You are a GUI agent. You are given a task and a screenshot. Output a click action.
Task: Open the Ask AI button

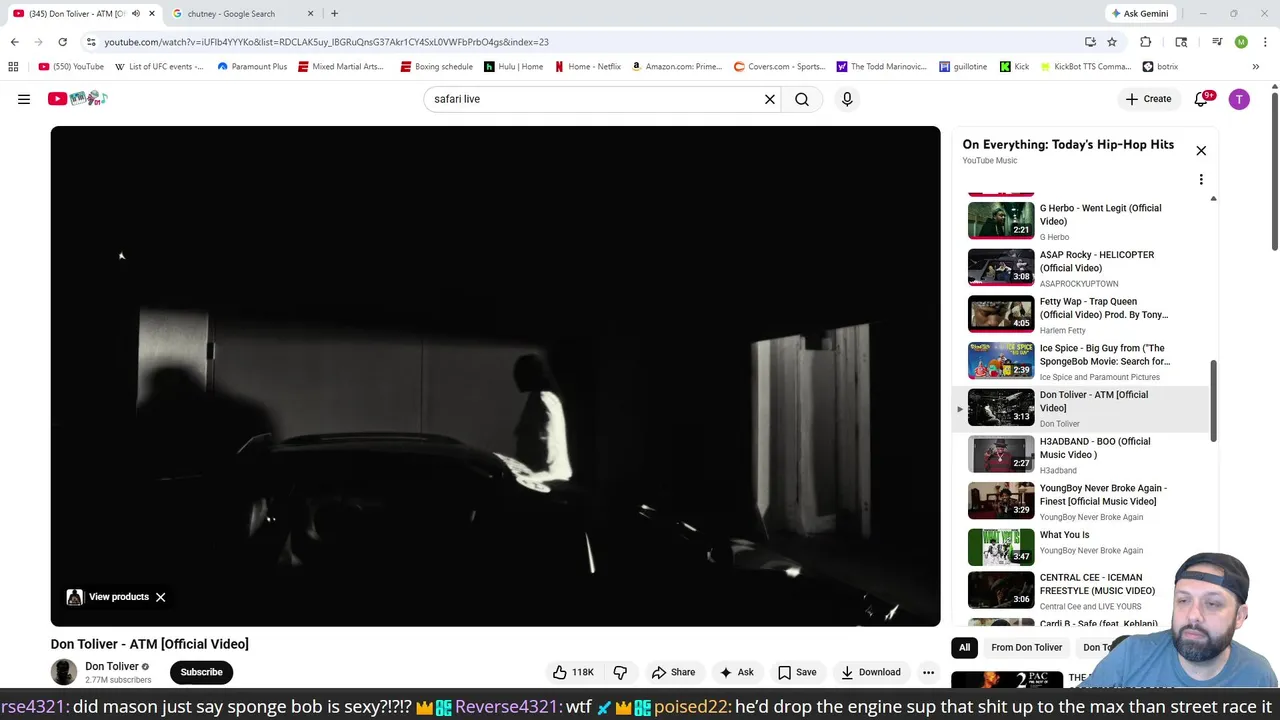[736, 672]
